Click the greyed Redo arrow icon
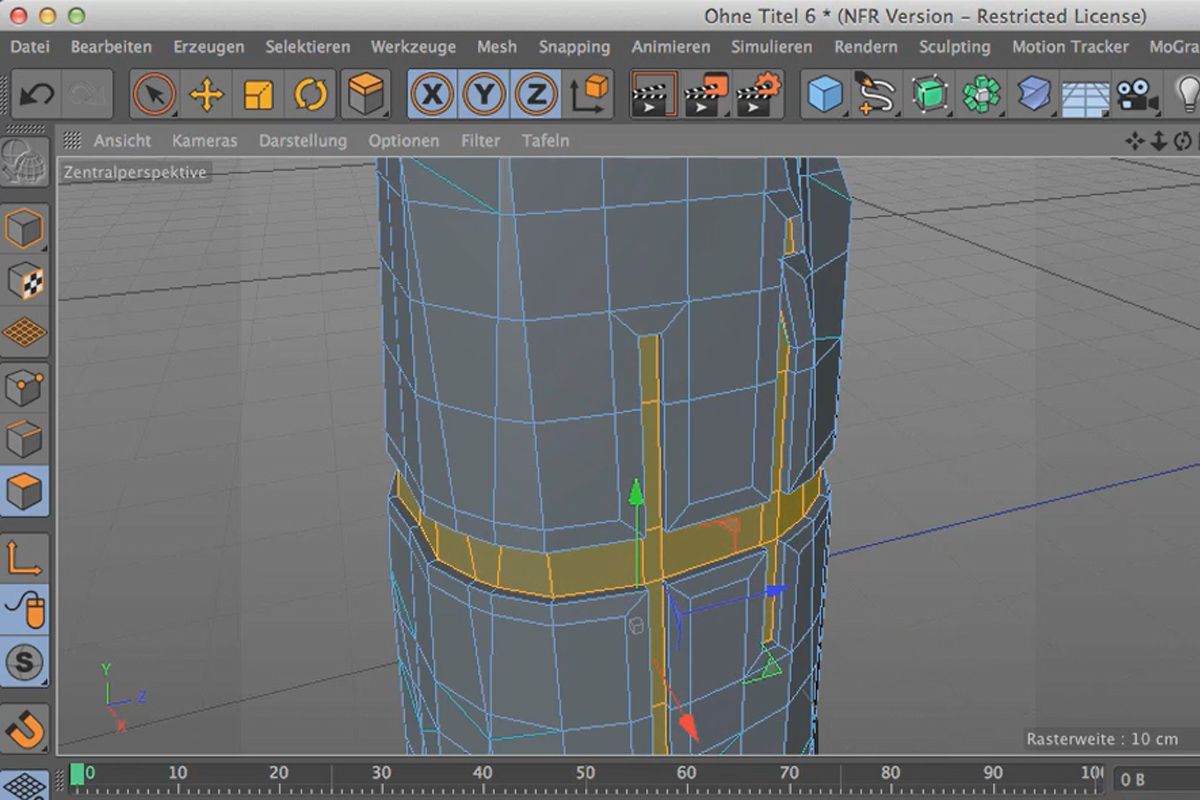Viewport: 1200px width, 800px height. pyautogui.click(x=88, y=95)
